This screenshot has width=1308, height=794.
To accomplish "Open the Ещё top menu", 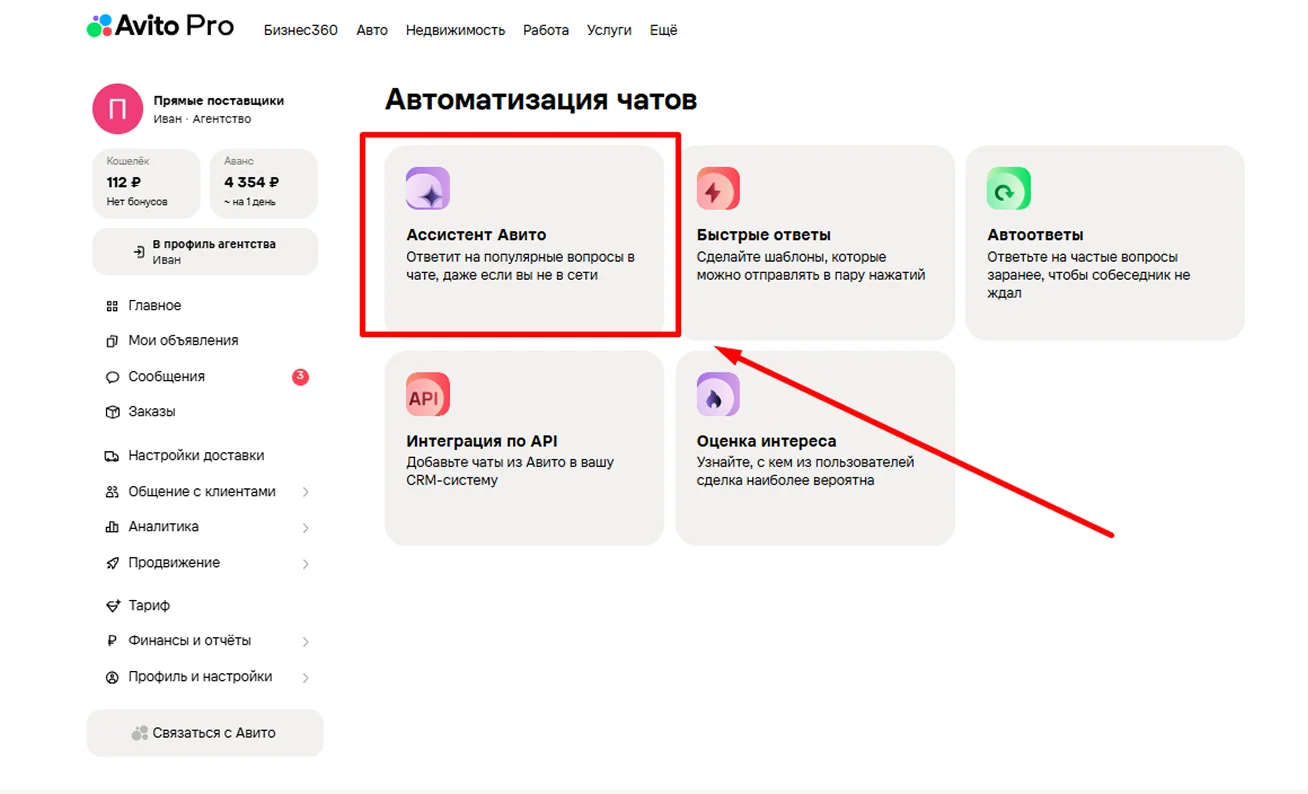I will pyautogui.click(x=663, y=30).
